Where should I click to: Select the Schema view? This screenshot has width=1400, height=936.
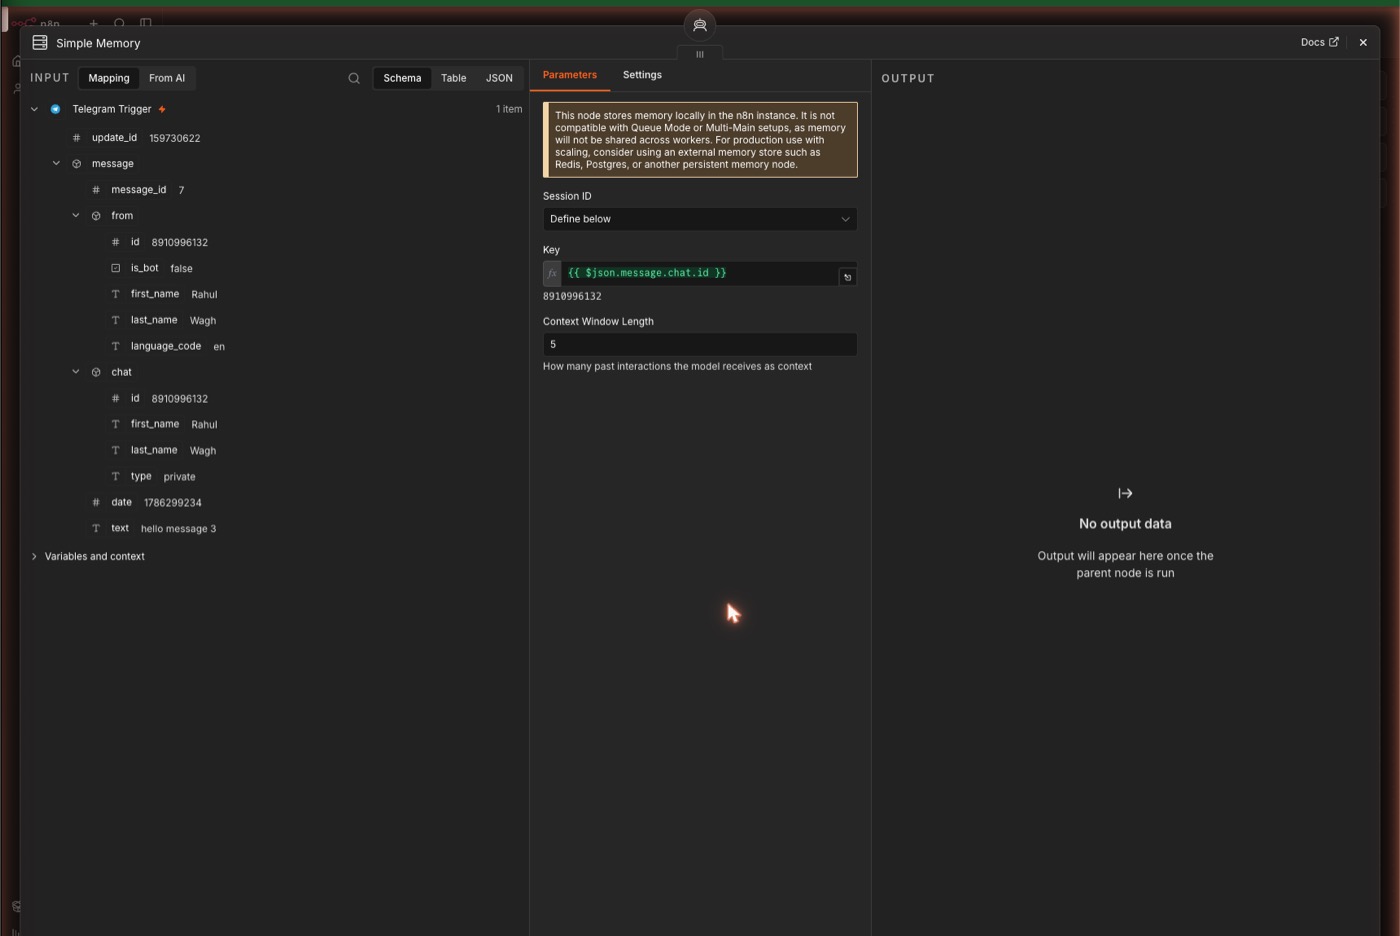pyautogui.click(x=402, y=78)
